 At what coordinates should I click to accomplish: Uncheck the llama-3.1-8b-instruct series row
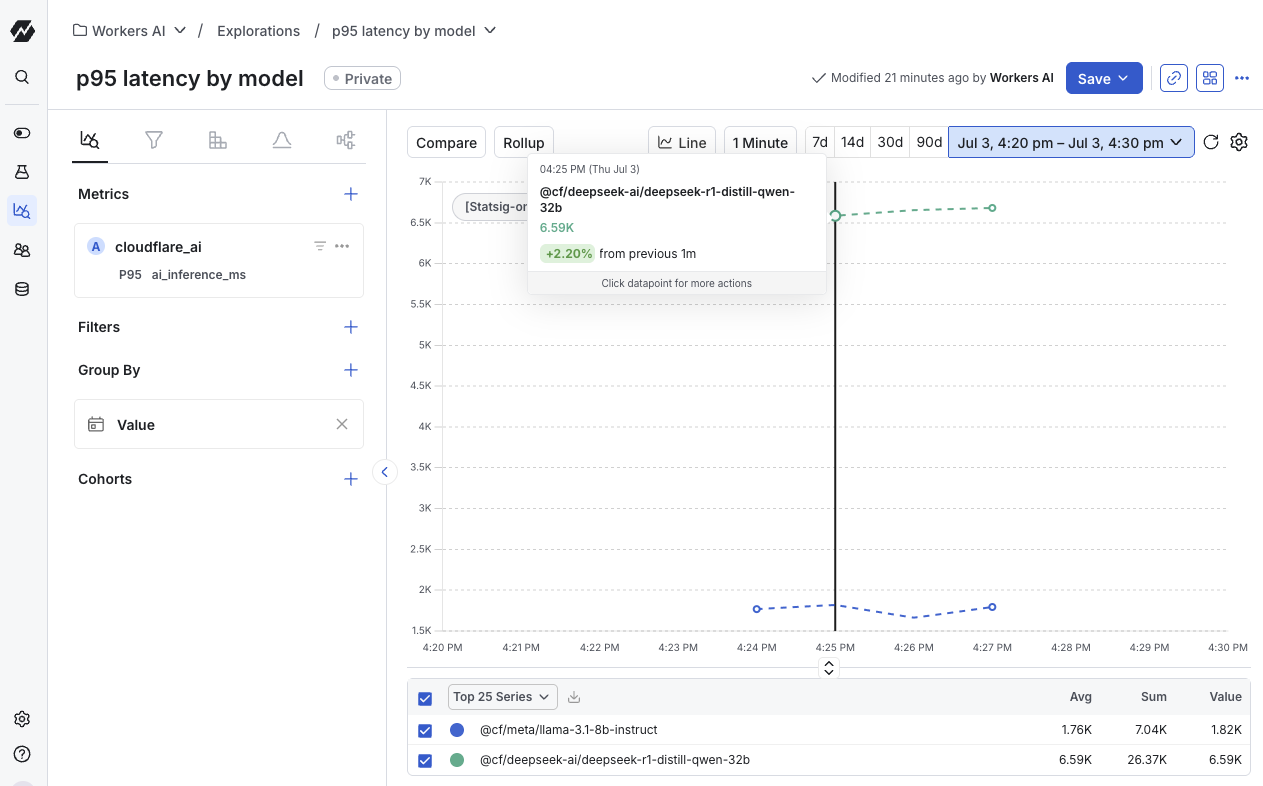425,730
